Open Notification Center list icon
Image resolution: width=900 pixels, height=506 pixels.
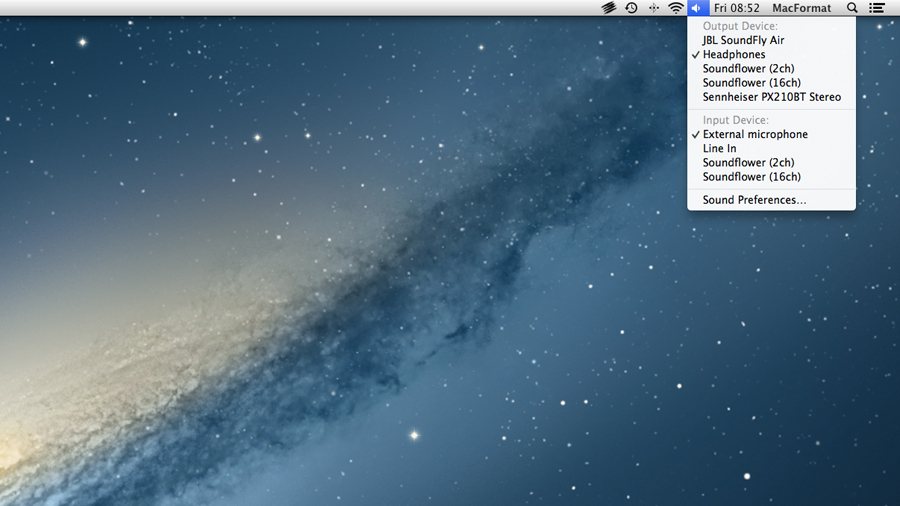click(876, 8)
